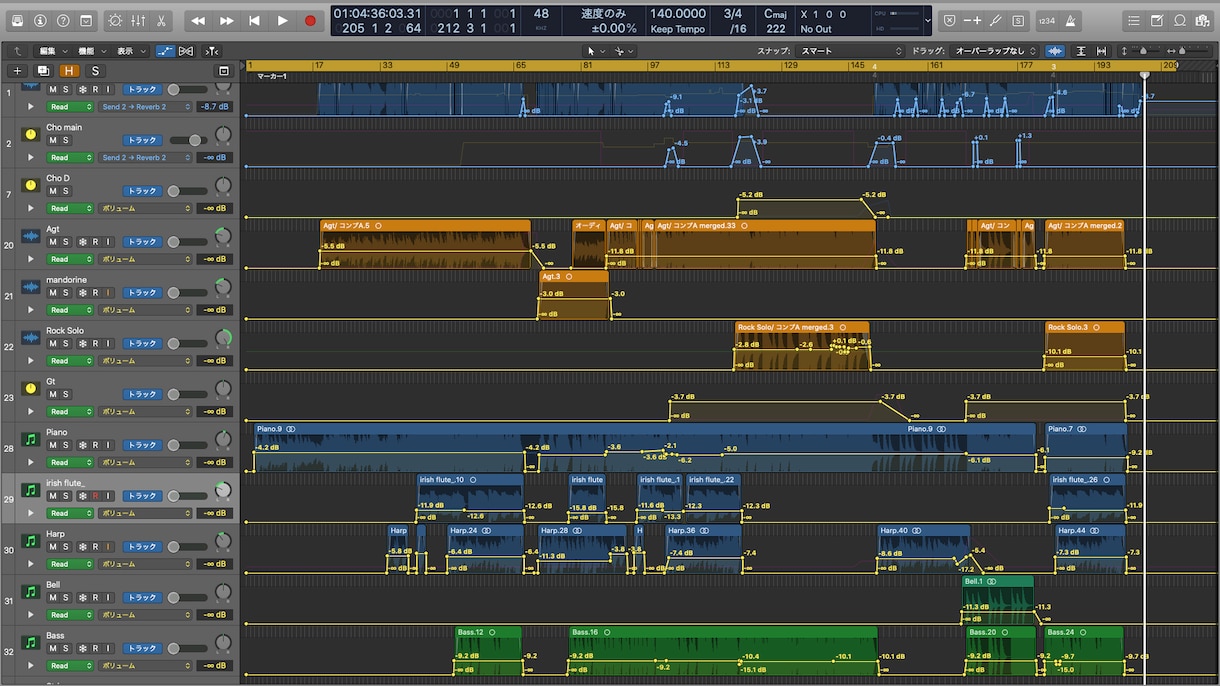Click the 3/4 time signature display
The height and width of the screenshot is (686, 1220).
click(x=733, y=14)
